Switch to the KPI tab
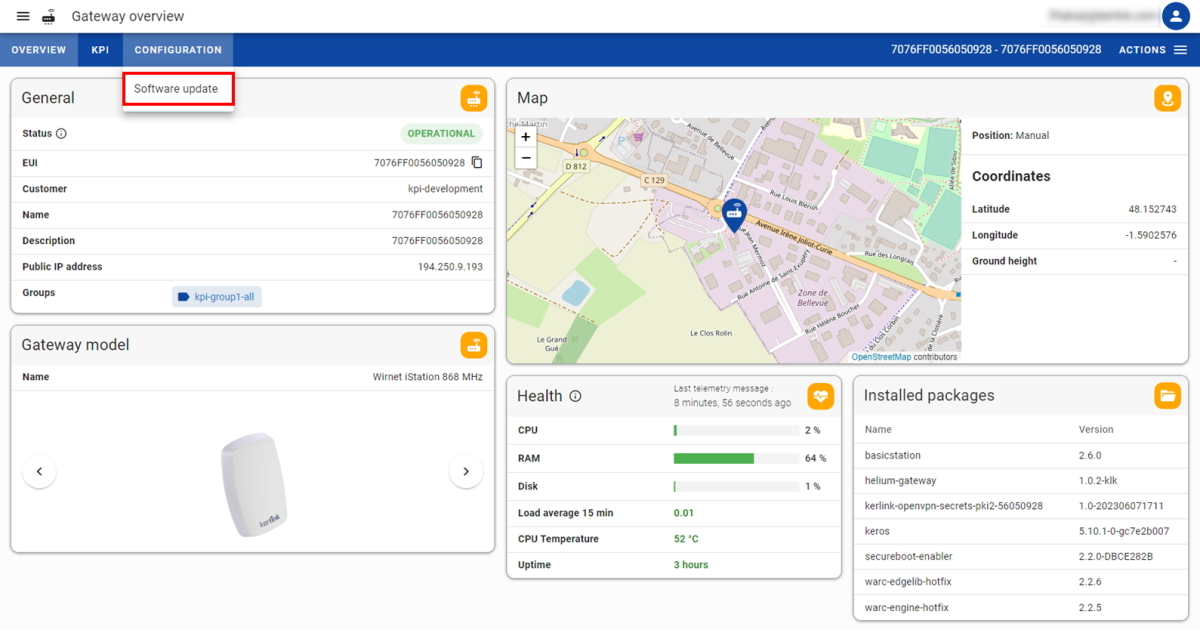This screenshot has height=630, width=1200. [x=100, y=50]
